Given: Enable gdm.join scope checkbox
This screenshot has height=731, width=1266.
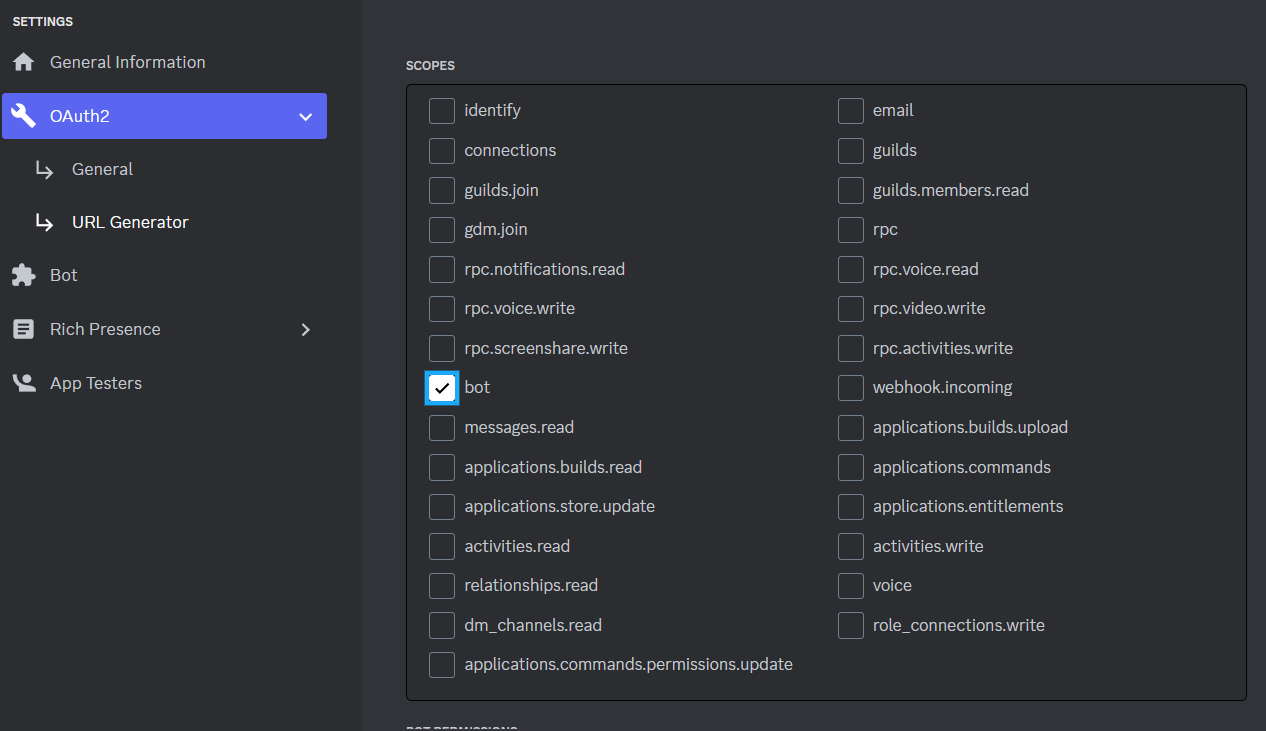Looking at the screenshot, I should point(442,230).
